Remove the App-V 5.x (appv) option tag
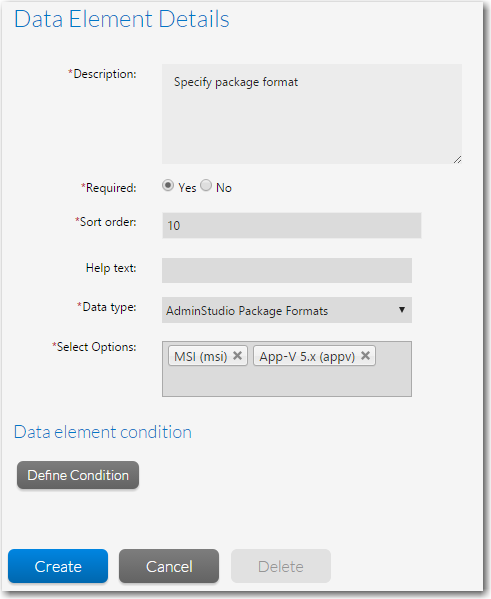The height and width of the screenshot is (599, 491). point(365,356)
